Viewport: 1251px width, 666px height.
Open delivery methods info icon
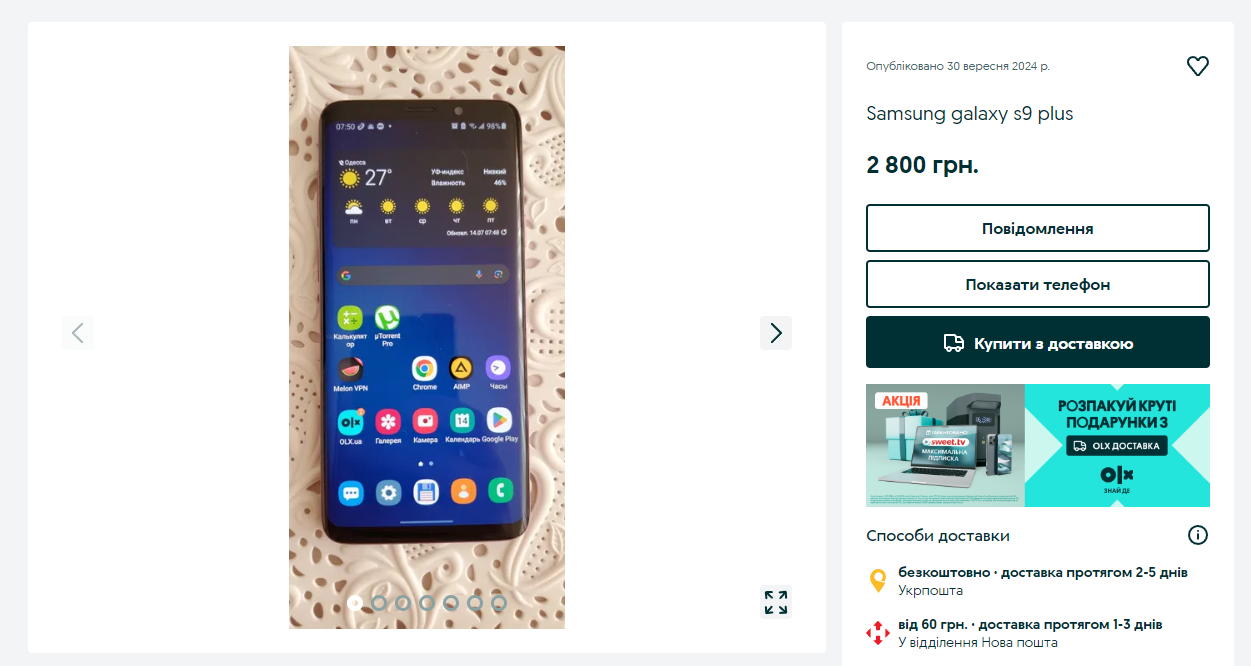1197,535
